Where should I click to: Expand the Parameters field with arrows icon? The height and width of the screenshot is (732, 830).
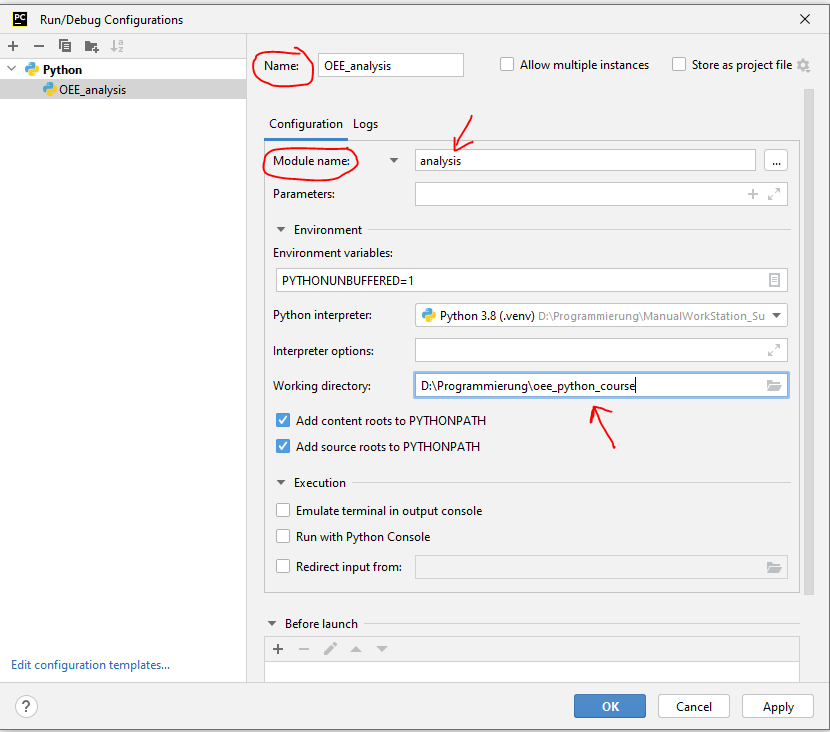[x=774, y=194]
